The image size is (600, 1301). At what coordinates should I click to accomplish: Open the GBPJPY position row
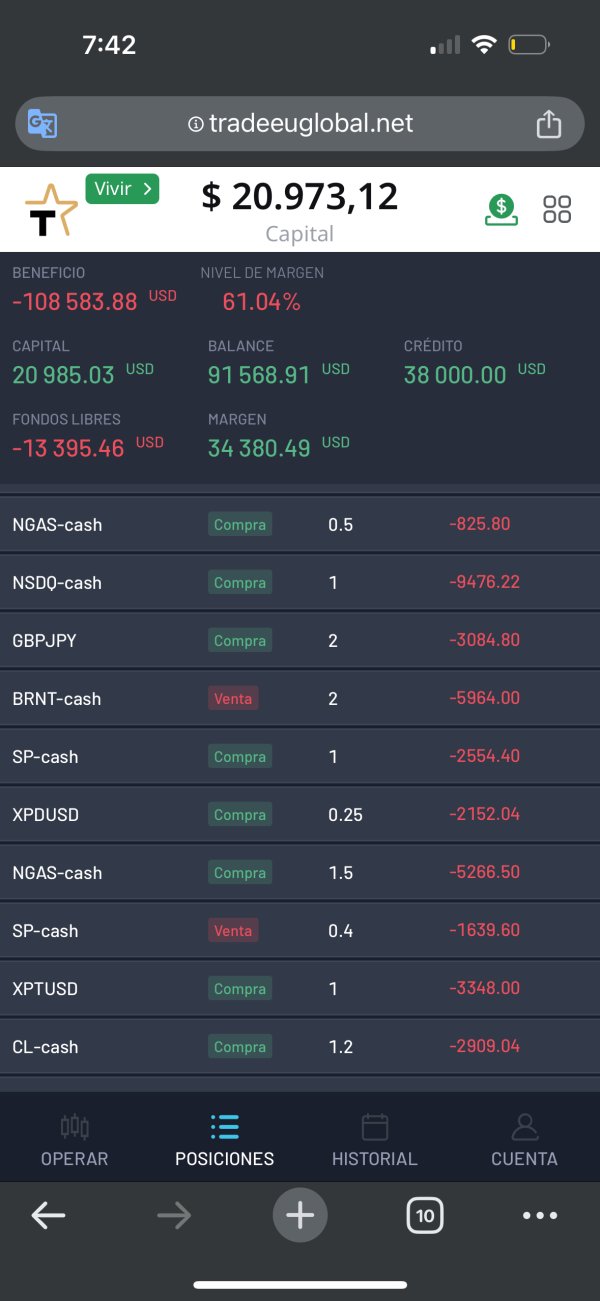[x=300, y=640]
